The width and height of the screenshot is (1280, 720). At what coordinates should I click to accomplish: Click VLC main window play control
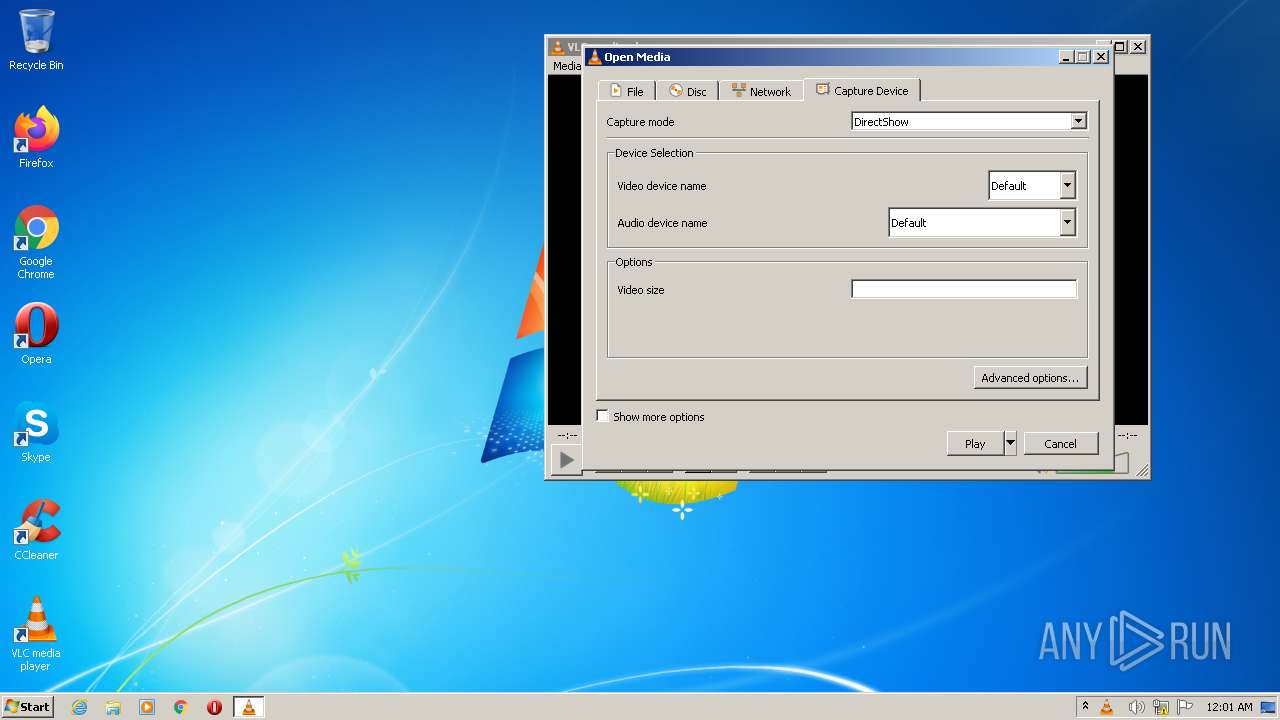click(x=567, y=460)
